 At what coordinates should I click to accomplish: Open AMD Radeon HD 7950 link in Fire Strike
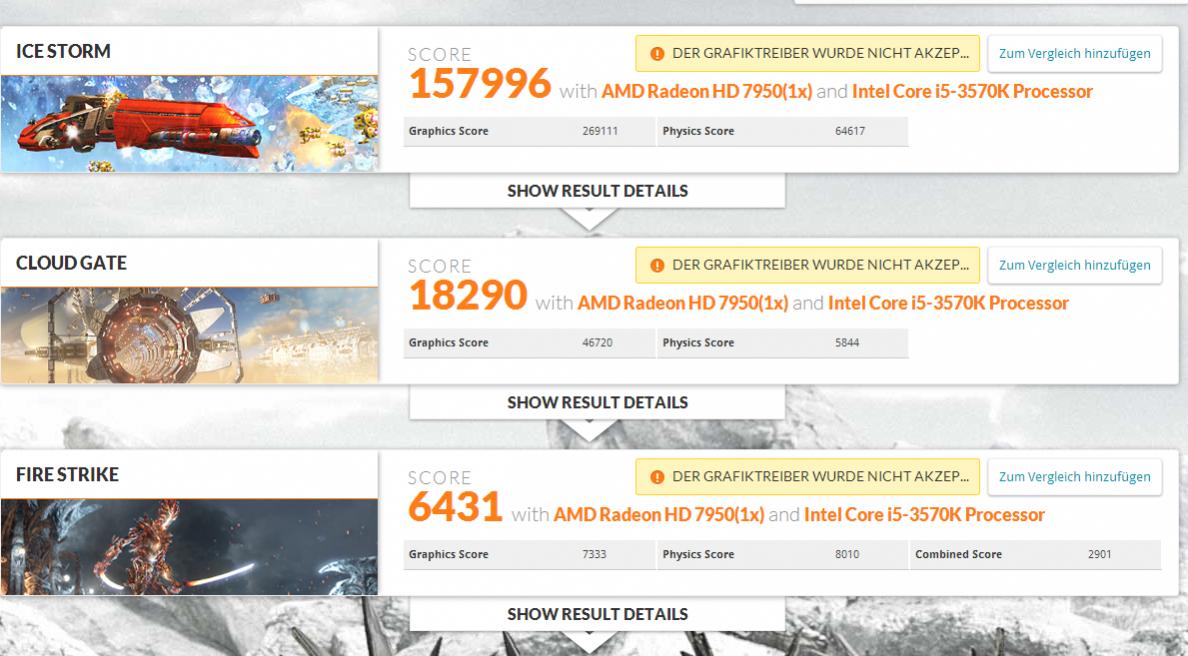[x=658, y=514]
